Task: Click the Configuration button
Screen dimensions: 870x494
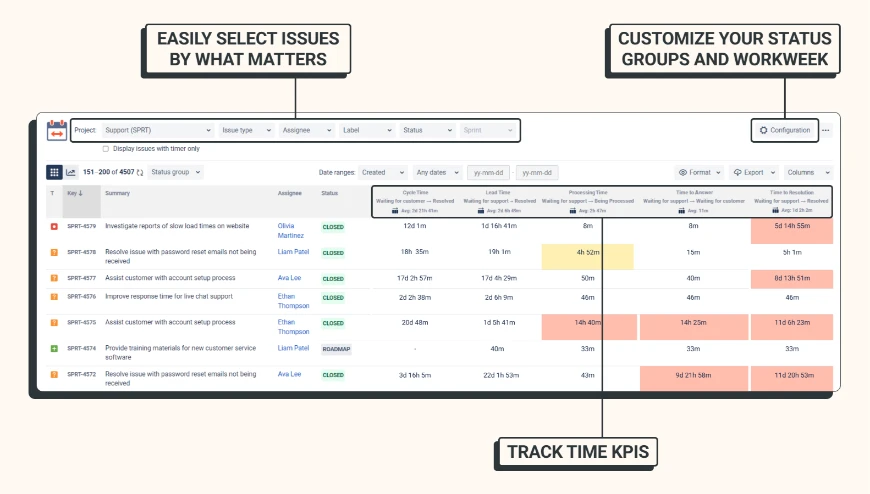Action: pyautogui.click(x=785, y=130)
